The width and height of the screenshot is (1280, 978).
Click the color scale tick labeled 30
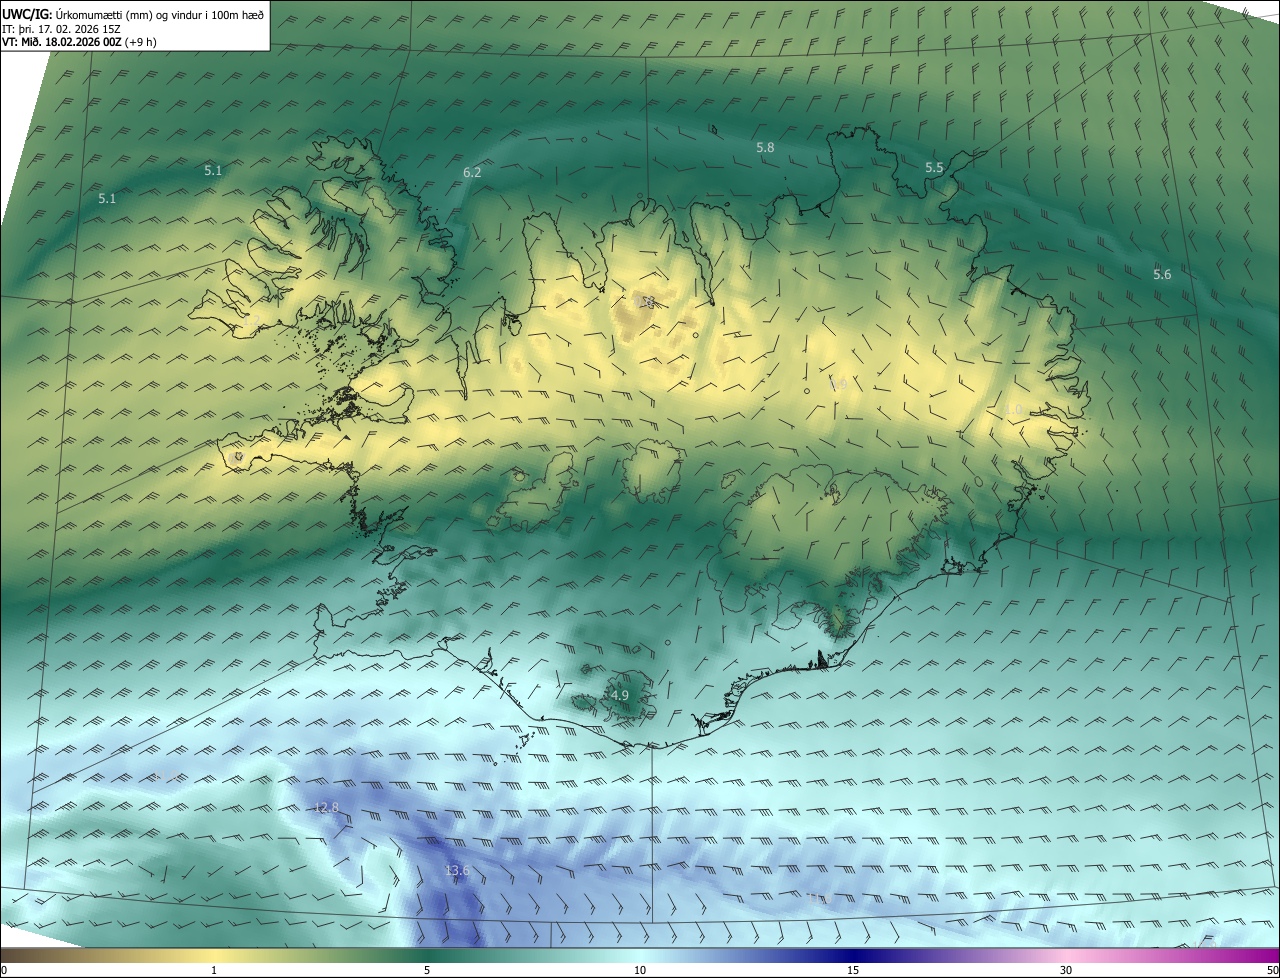(x=1066, y=970)
